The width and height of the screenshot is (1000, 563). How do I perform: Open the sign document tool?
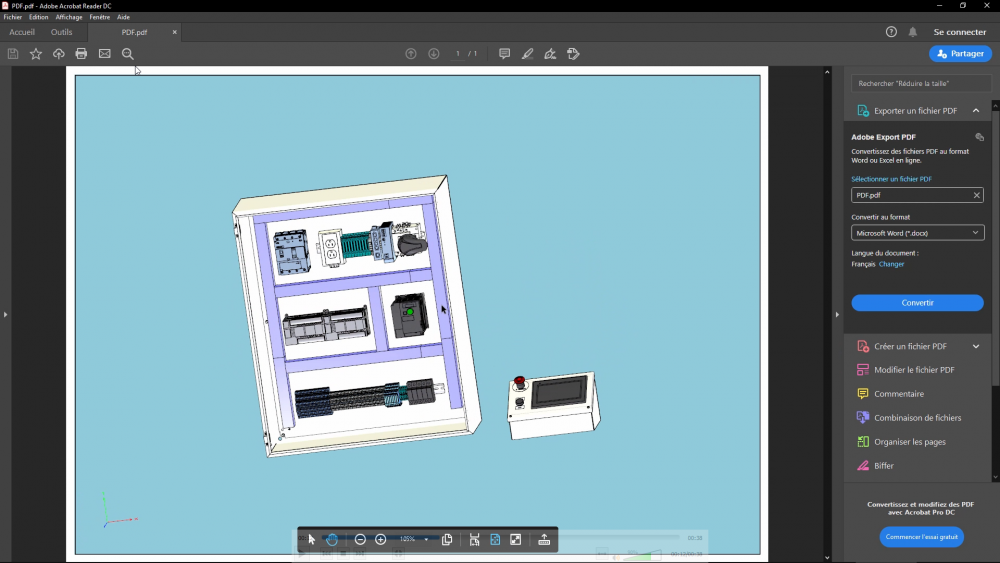550,54
